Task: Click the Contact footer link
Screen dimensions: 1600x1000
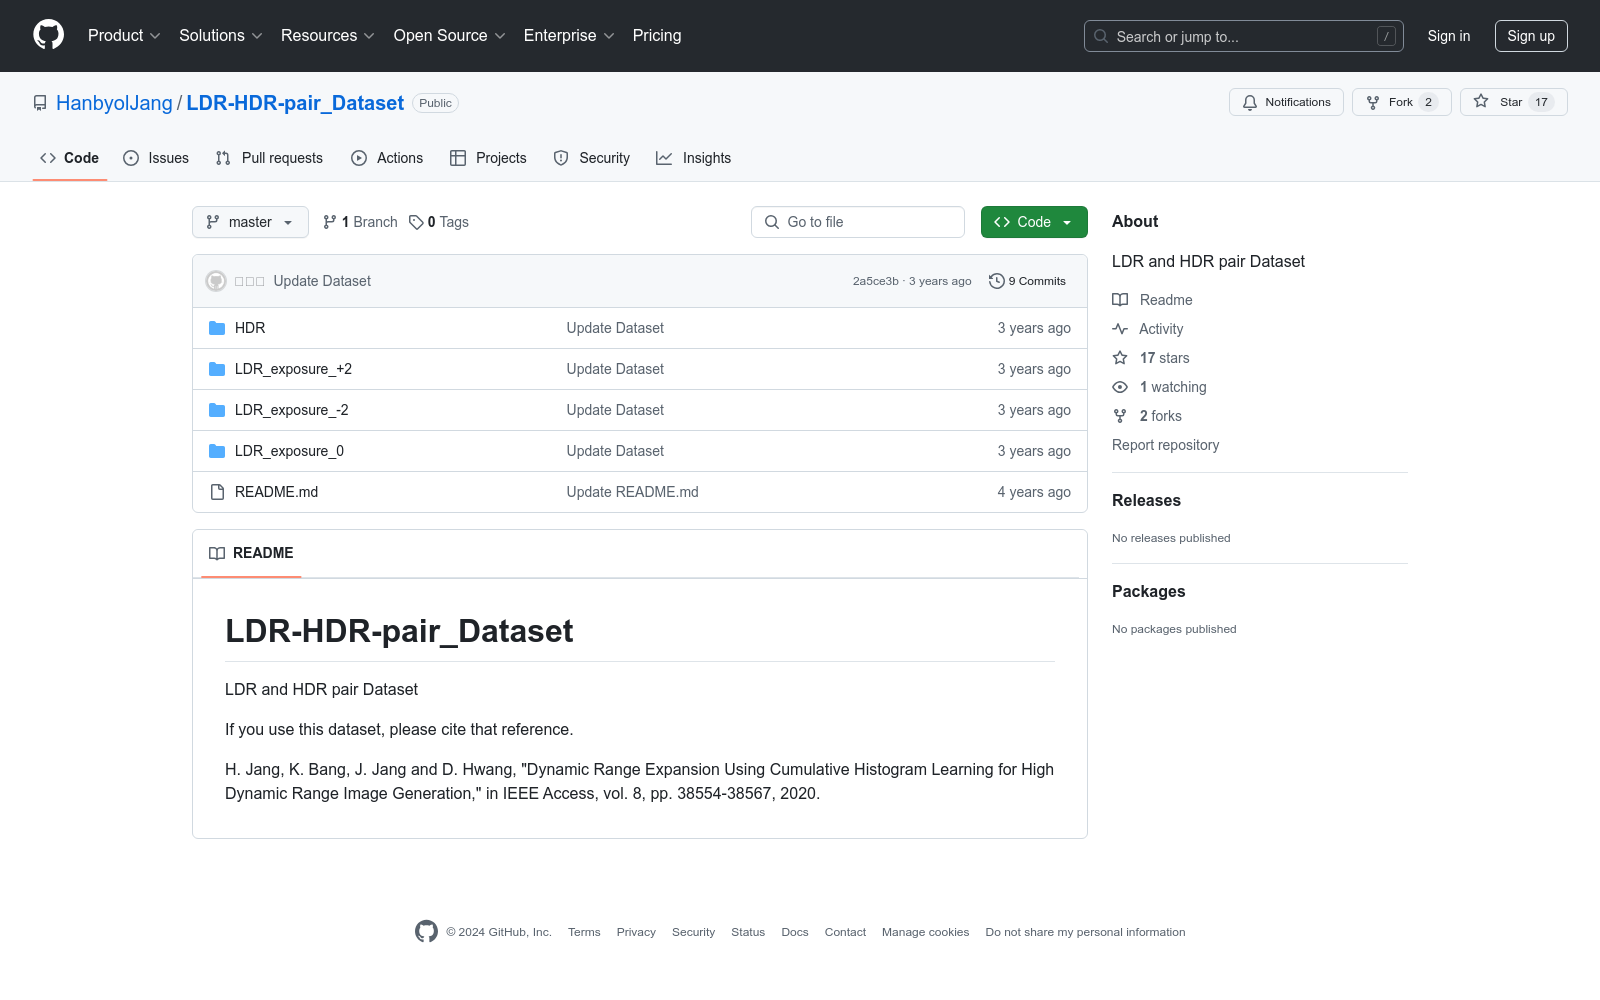Action: pyautogui.click(x=845, y=932)
